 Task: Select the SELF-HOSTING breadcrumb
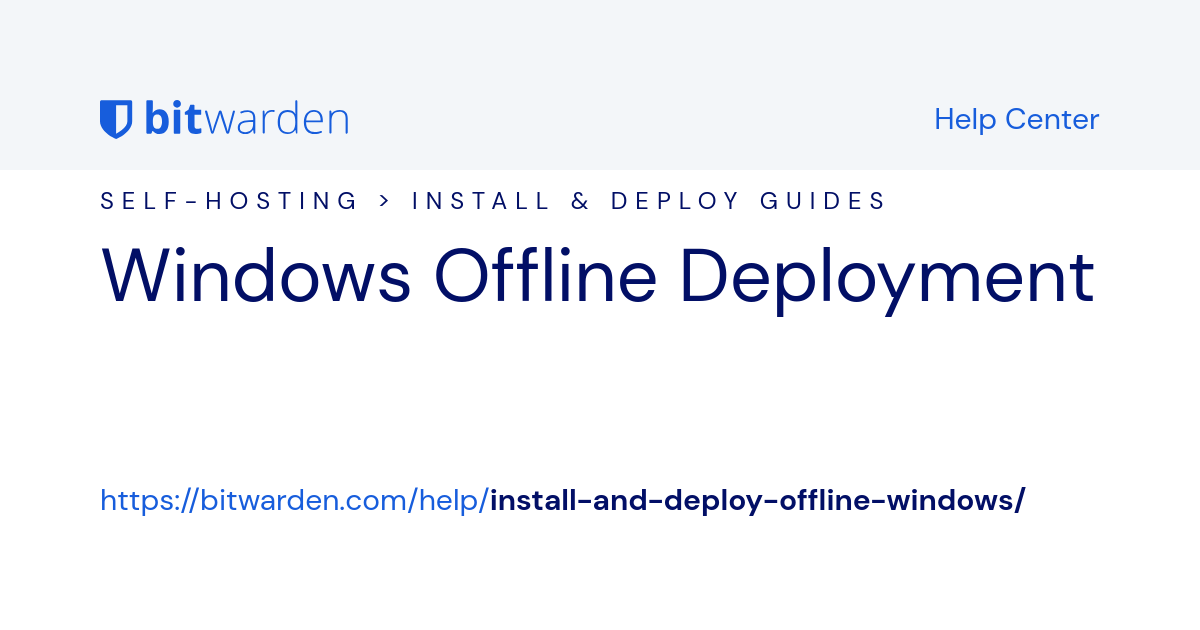pyautogui.click(x=229, y=200)
